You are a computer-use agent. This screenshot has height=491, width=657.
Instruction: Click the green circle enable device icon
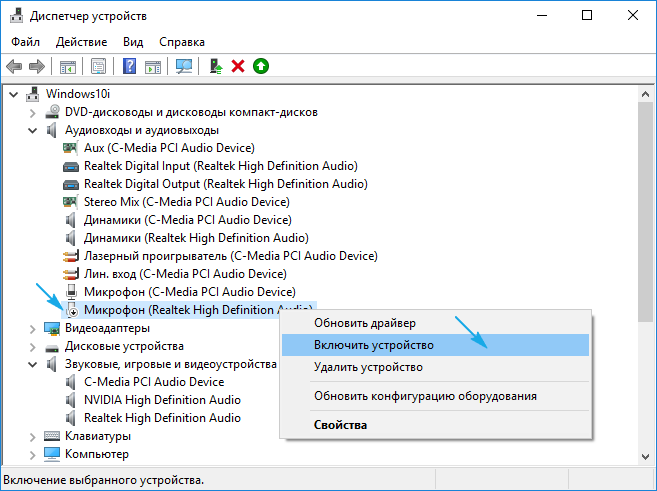260,66
